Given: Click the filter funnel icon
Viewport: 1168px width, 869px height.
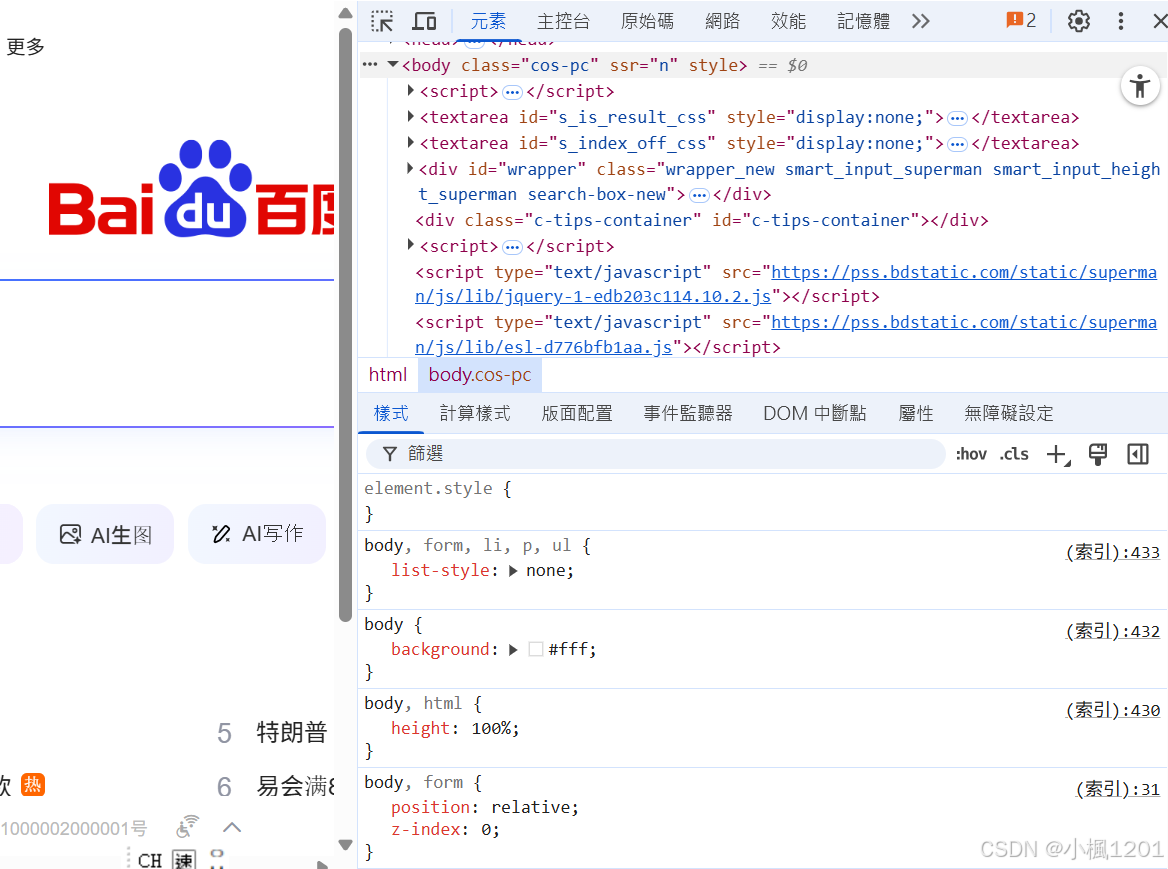Looking at the screenshot, I should (x=390, y=453).
